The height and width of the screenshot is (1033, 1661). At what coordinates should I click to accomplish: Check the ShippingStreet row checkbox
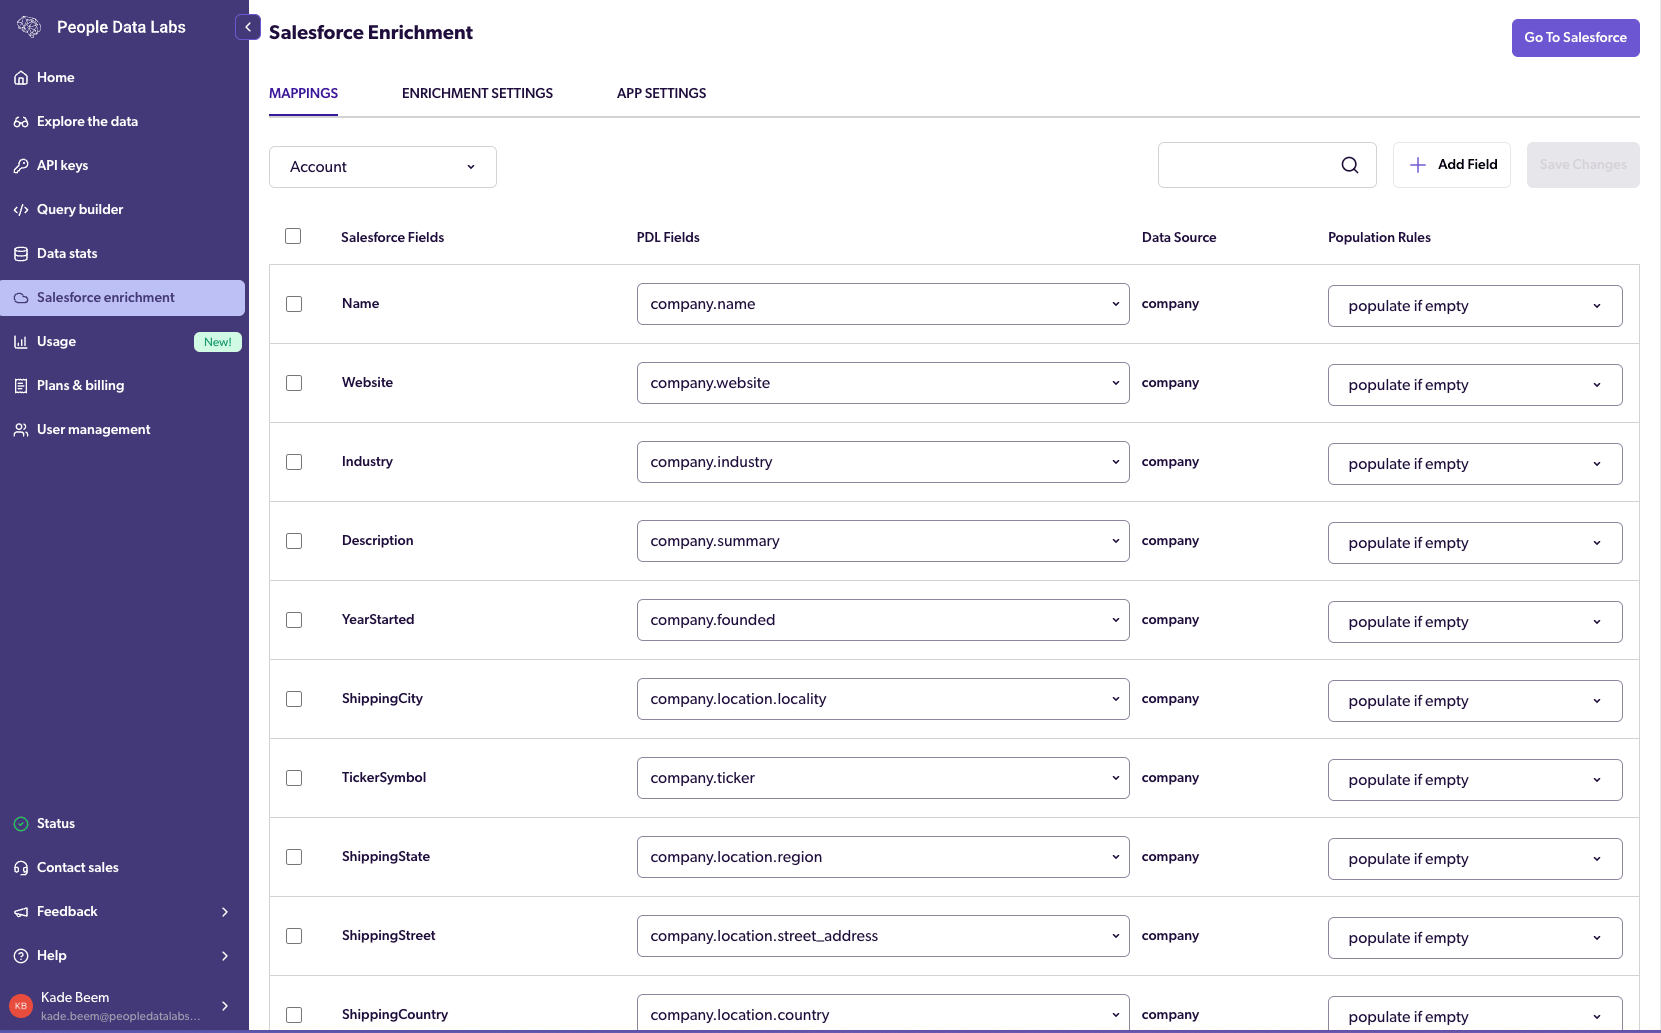tap(294, 936)
